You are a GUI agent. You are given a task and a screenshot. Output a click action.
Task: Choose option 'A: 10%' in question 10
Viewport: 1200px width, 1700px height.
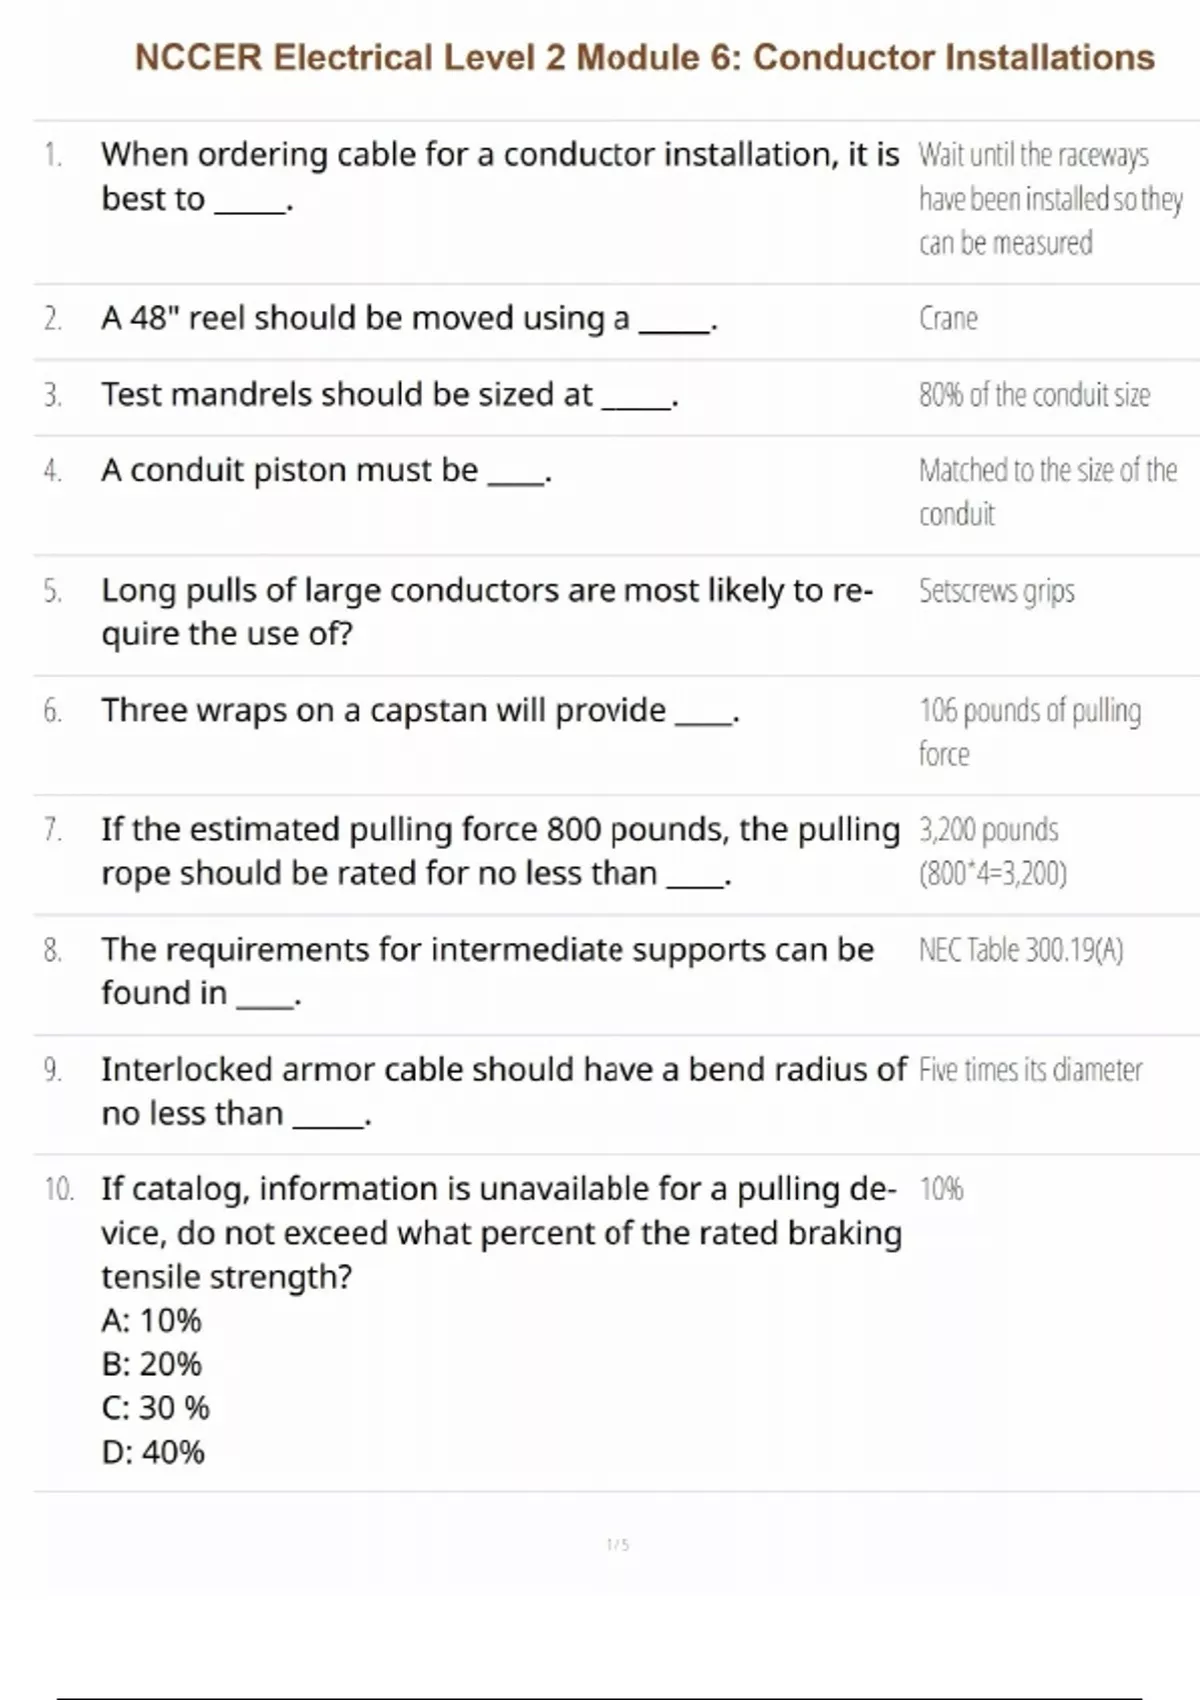151,1321
